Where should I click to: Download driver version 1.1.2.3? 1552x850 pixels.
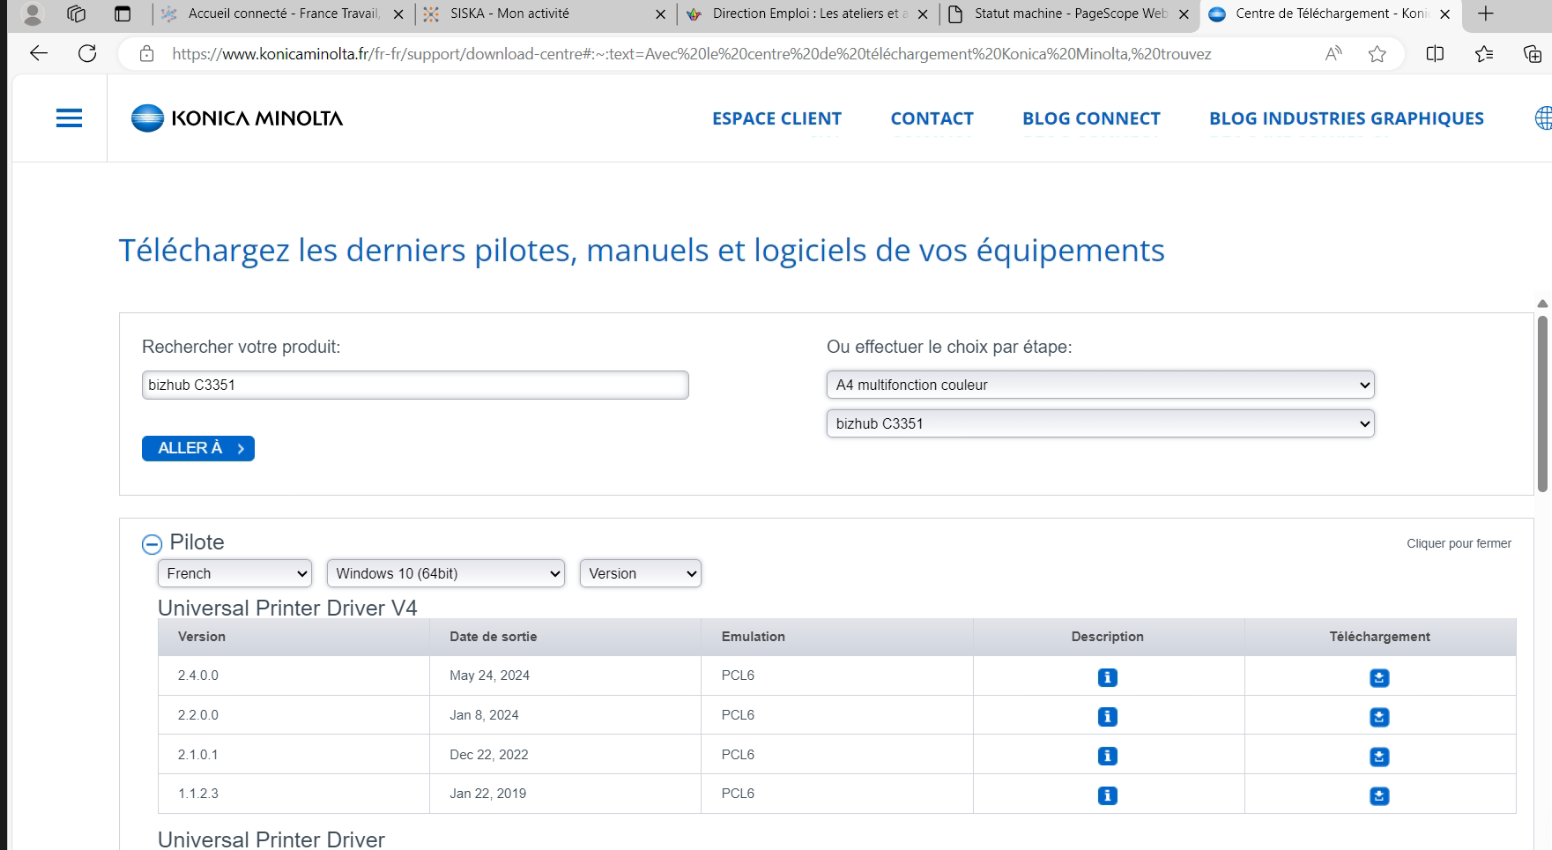click(1379, 795)
